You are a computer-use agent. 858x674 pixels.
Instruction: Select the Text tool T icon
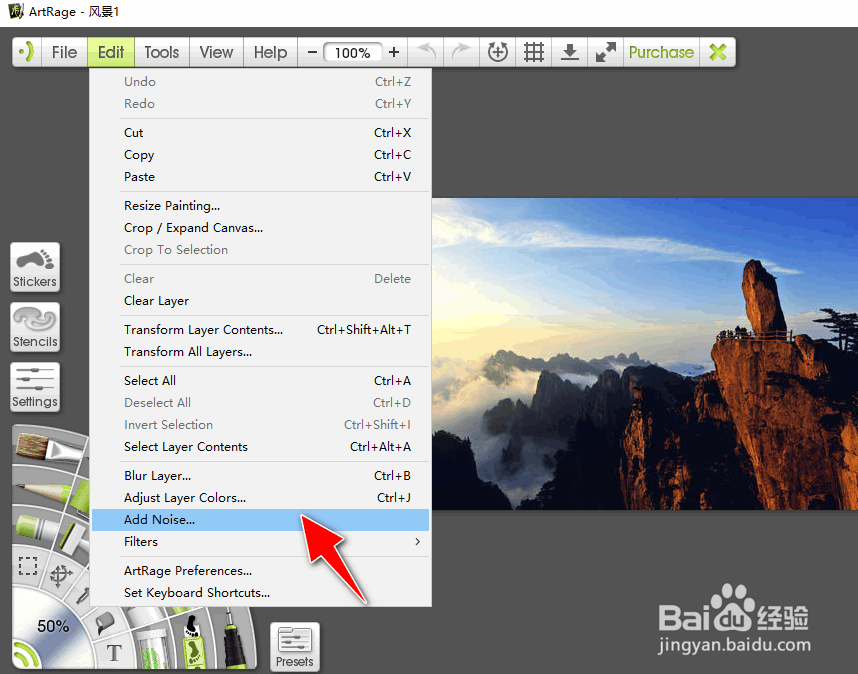coord(114,652)
